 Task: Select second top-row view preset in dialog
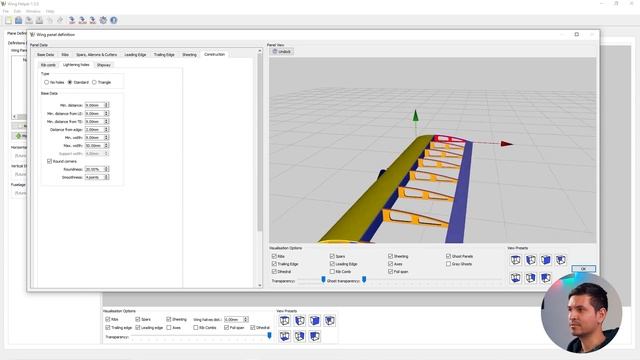coord(531,260)
